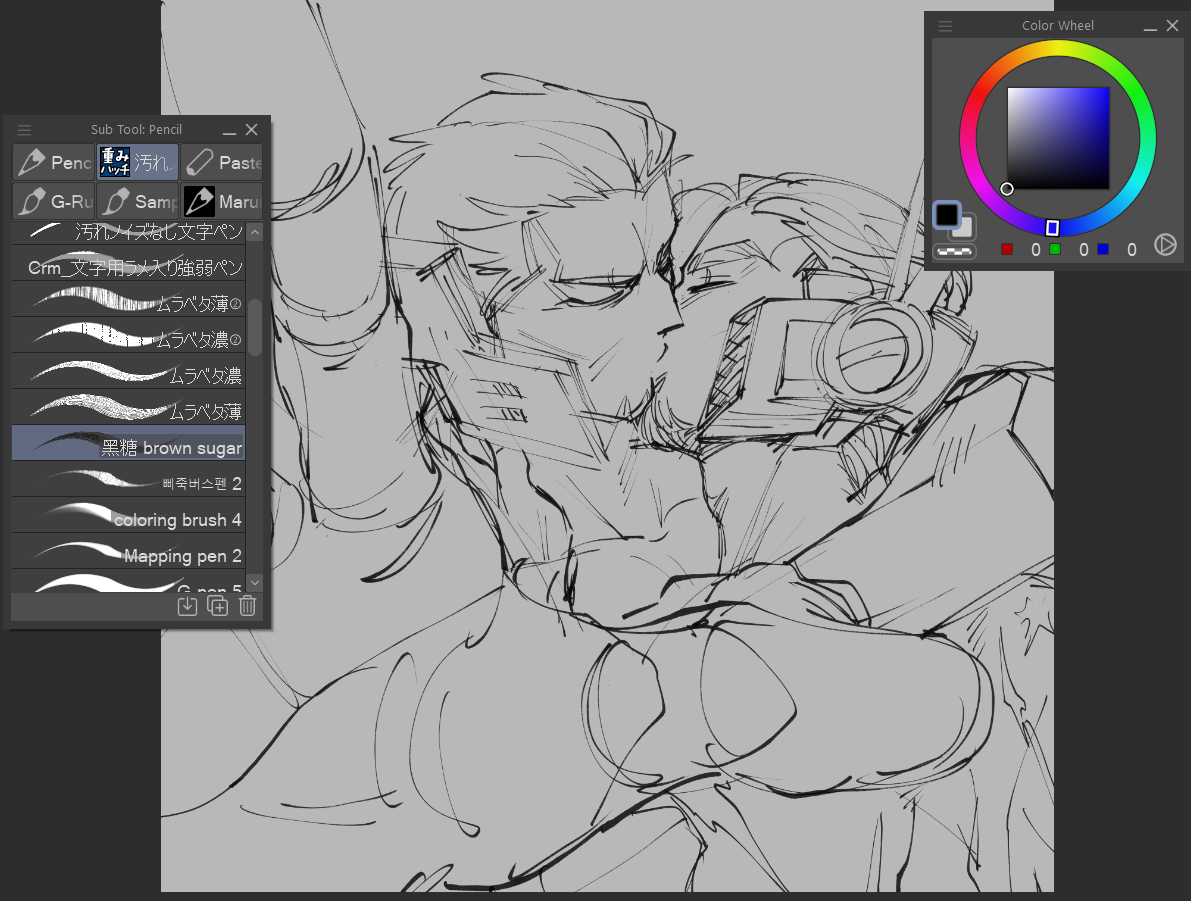1191x901 pixels.
Task: Minimize the Color Wheel panel
Action: tap(1151, 26)
